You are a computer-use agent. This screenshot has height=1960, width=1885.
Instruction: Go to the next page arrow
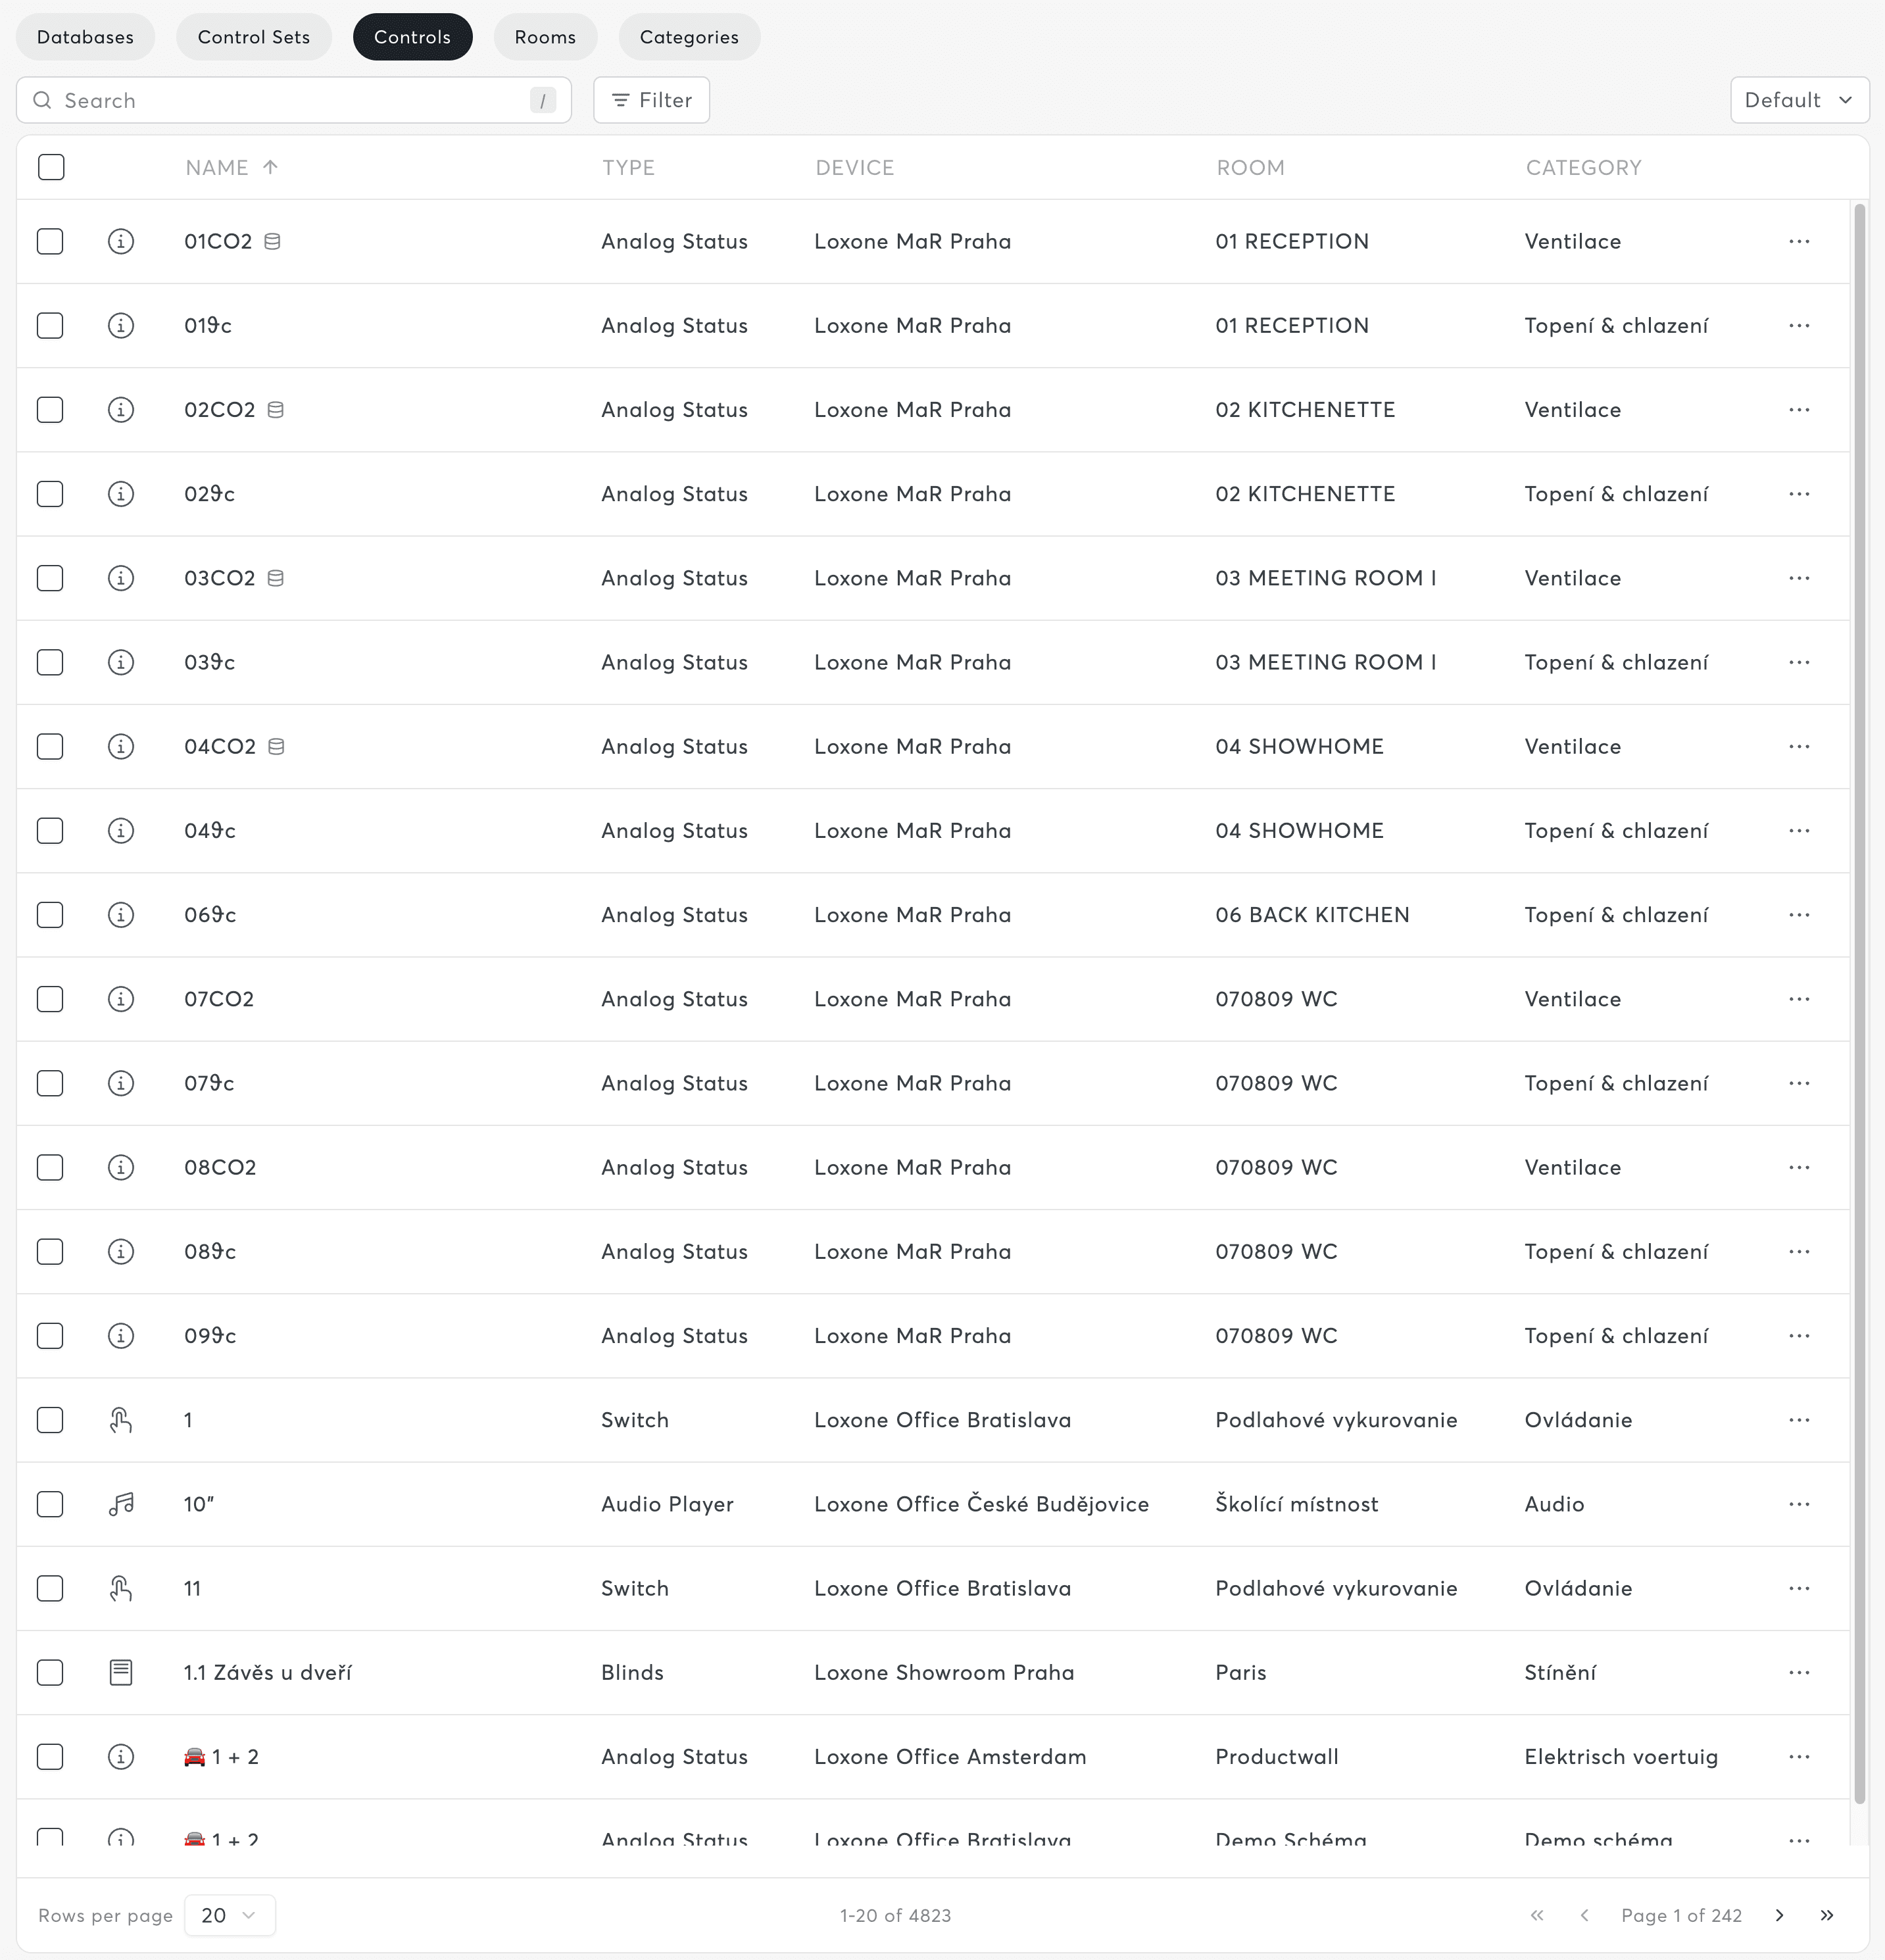[x=1779, y=1915]
